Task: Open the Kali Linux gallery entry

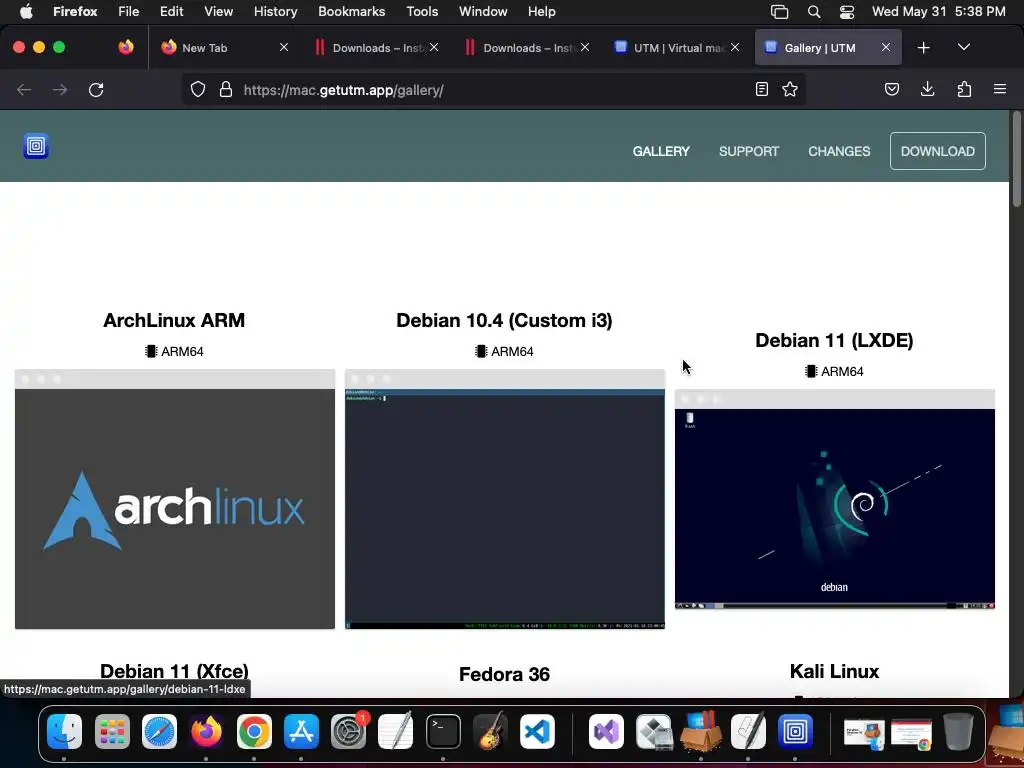Action: point(834,671)
